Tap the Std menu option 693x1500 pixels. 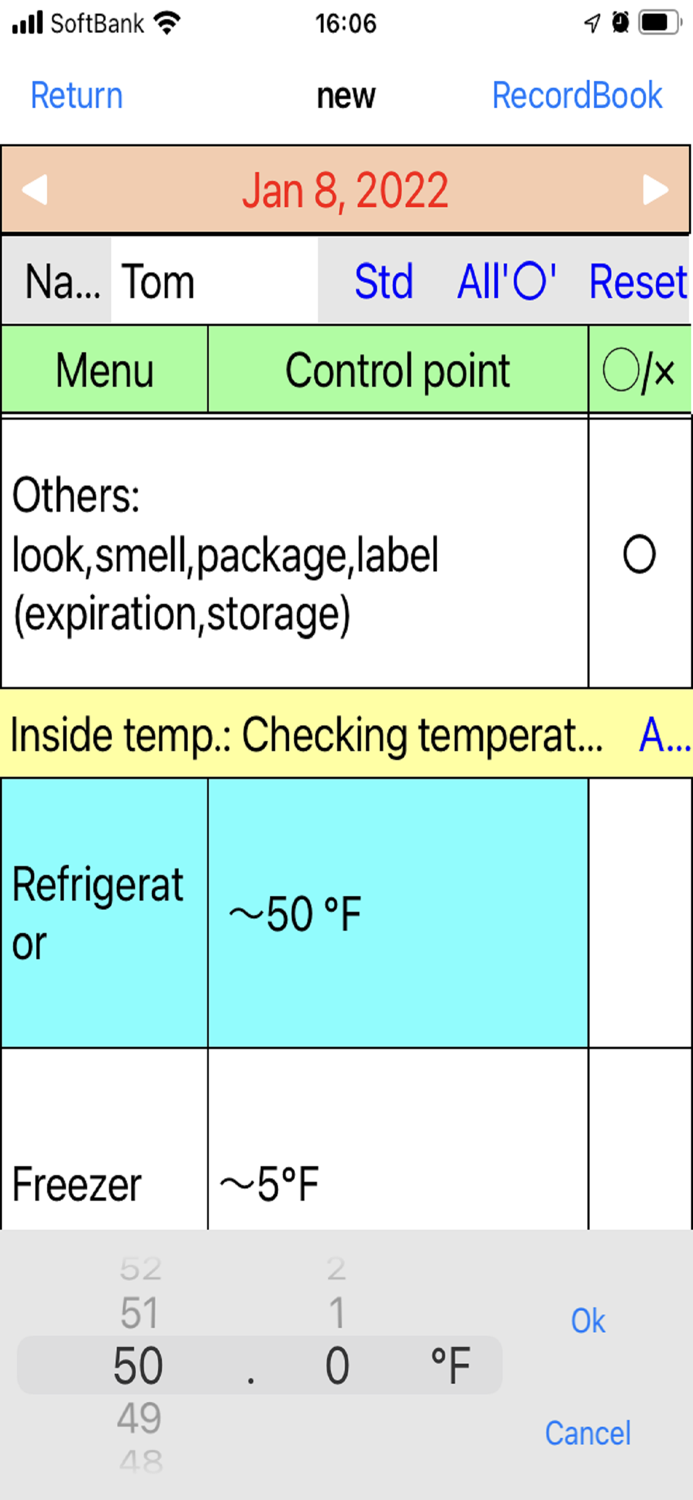pyautogui.click(x=384, y=281)
